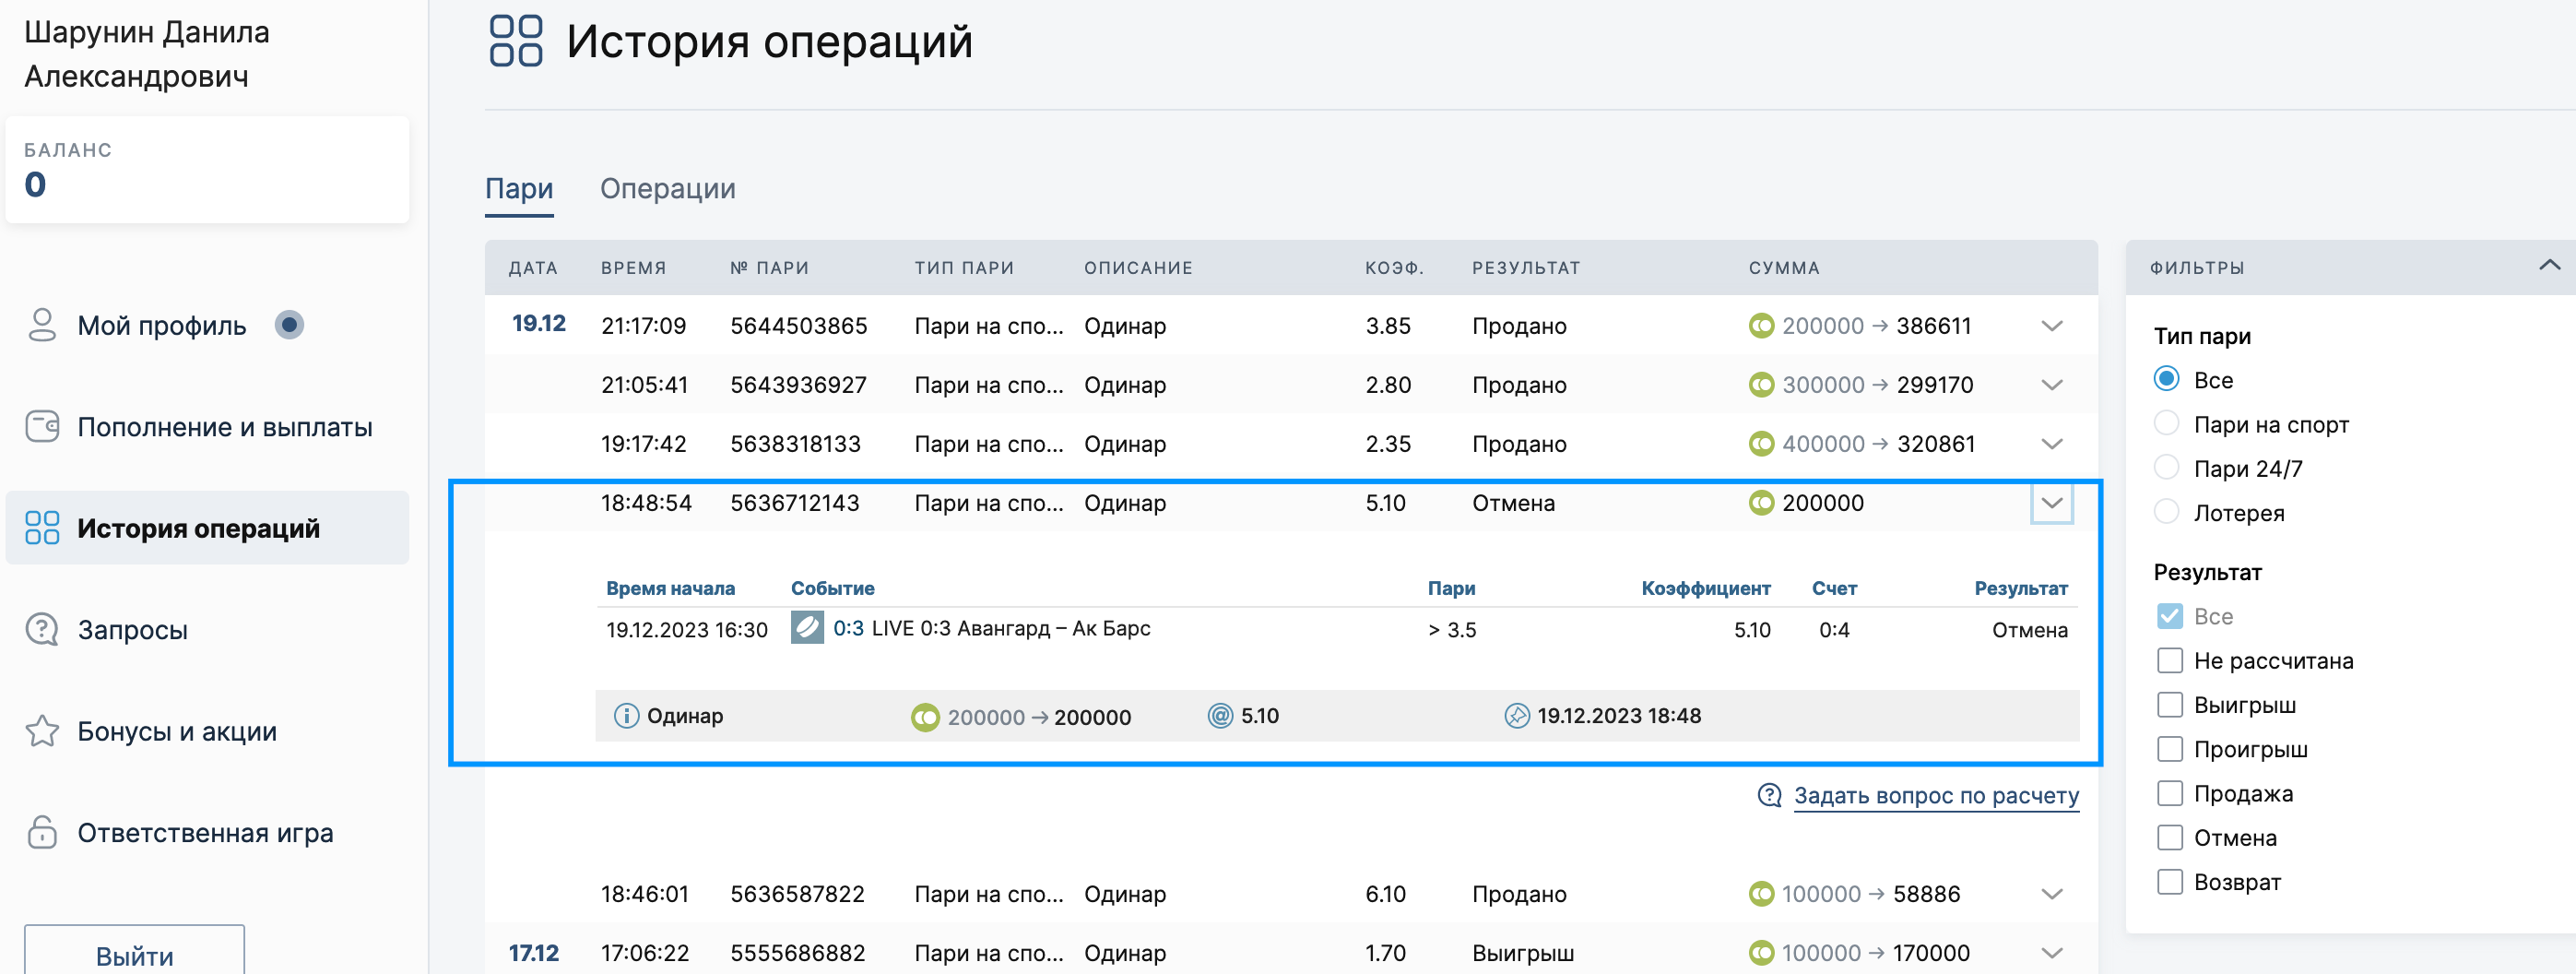The height and width of the screenshot is (974, 2576).
Task: Click the lock icon for Ответственная игра
Action: click(x=42, y=832)
